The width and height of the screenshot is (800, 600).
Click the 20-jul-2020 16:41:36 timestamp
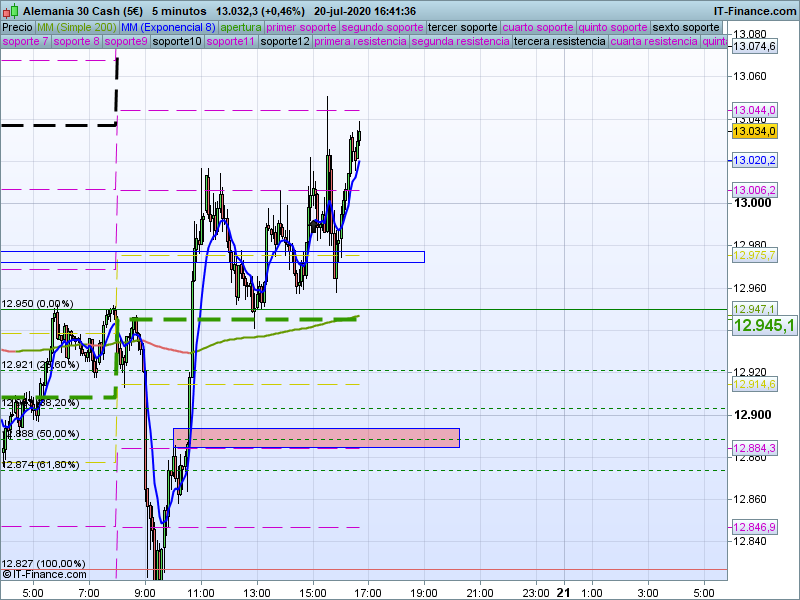pyautogui.click(x=365, y=11)
